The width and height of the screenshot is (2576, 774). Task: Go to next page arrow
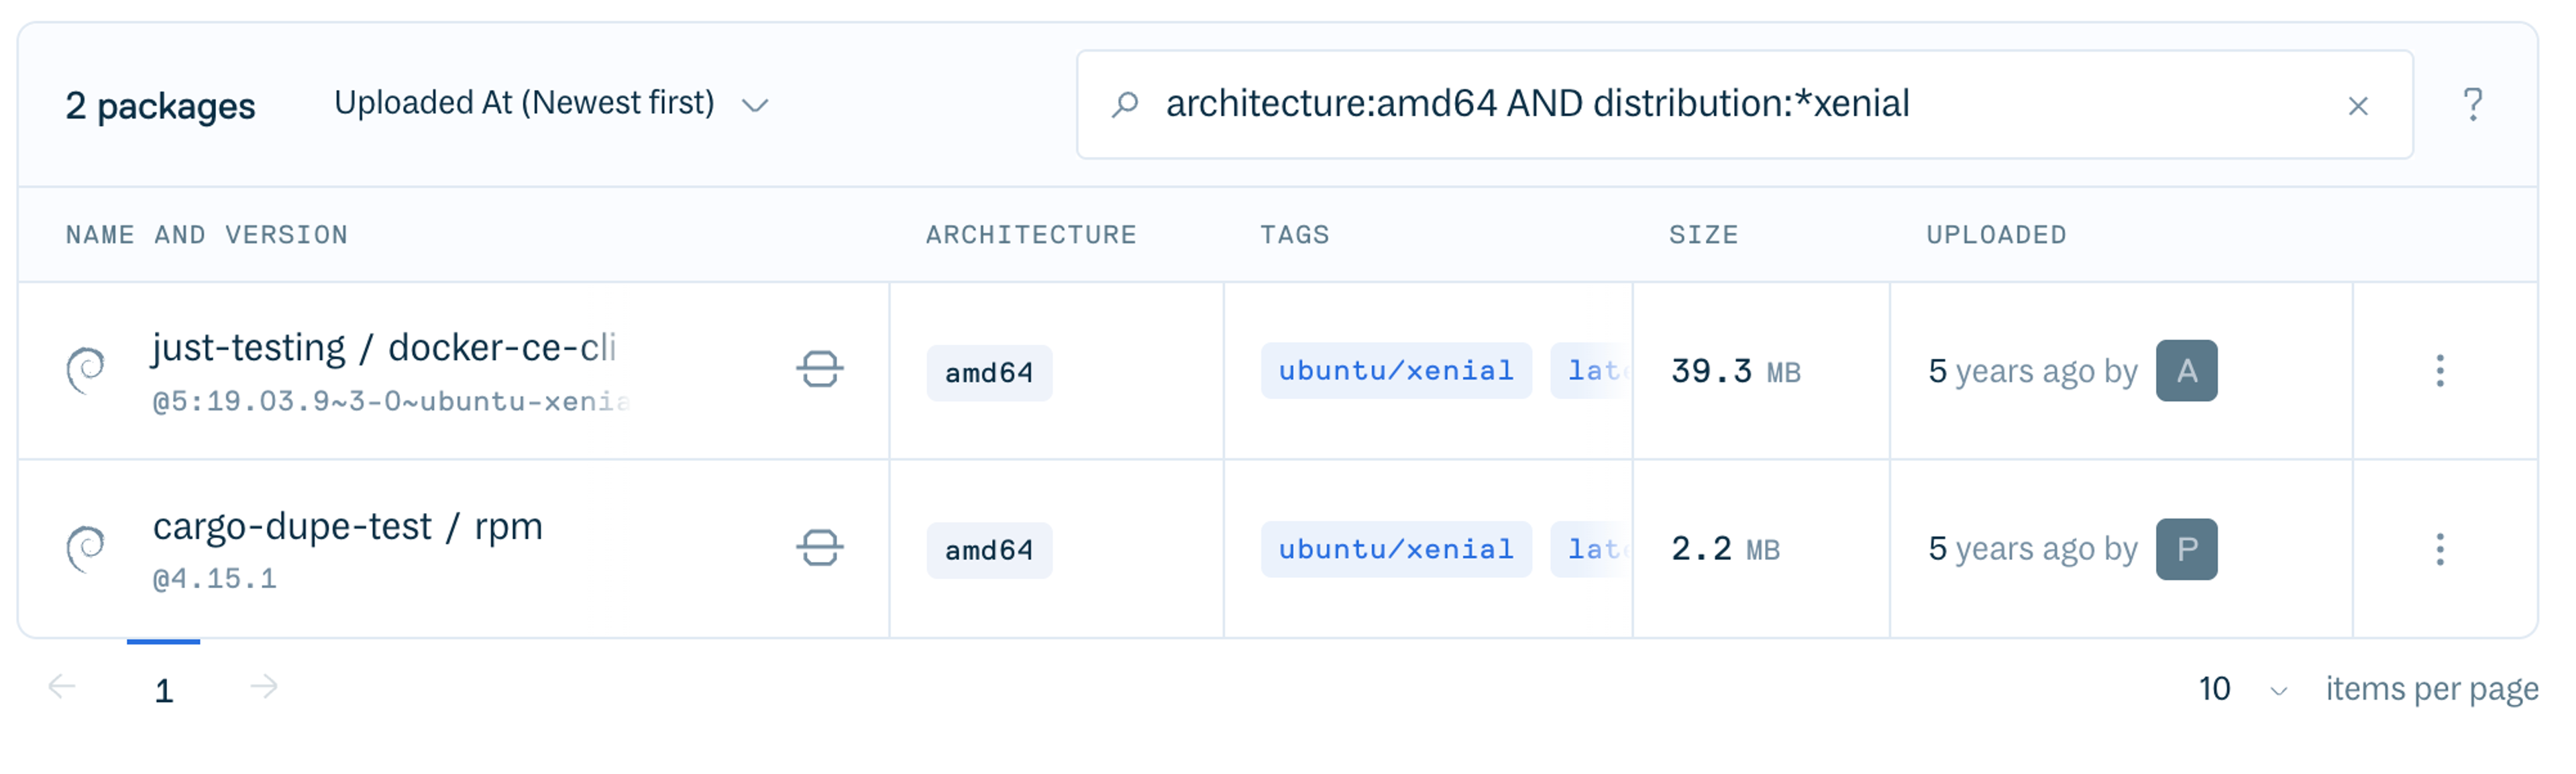[264, 687]
